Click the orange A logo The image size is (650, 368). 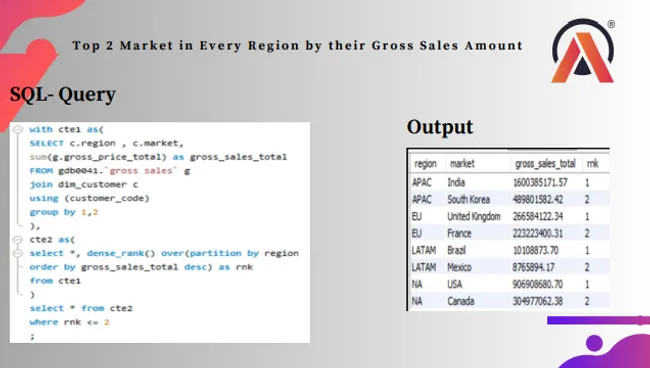582,51
